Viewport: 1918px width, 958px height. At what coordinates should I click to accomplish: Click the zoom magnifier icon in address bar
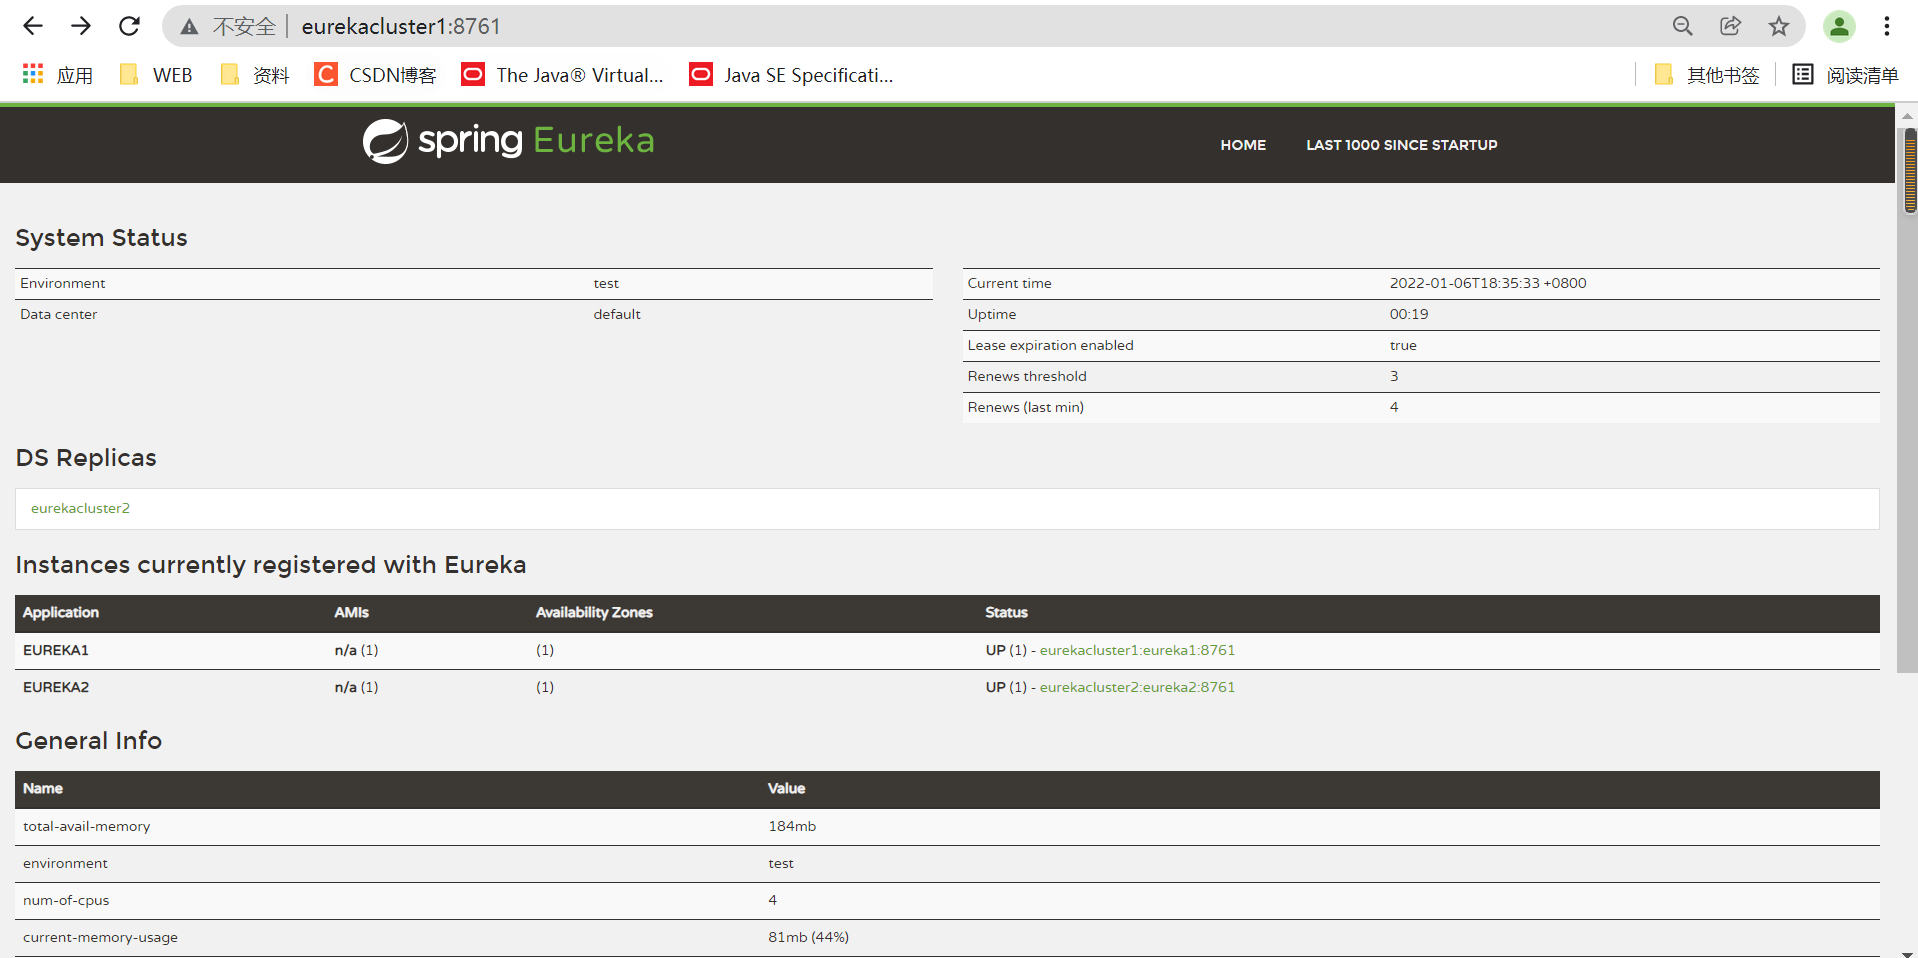1683,26
